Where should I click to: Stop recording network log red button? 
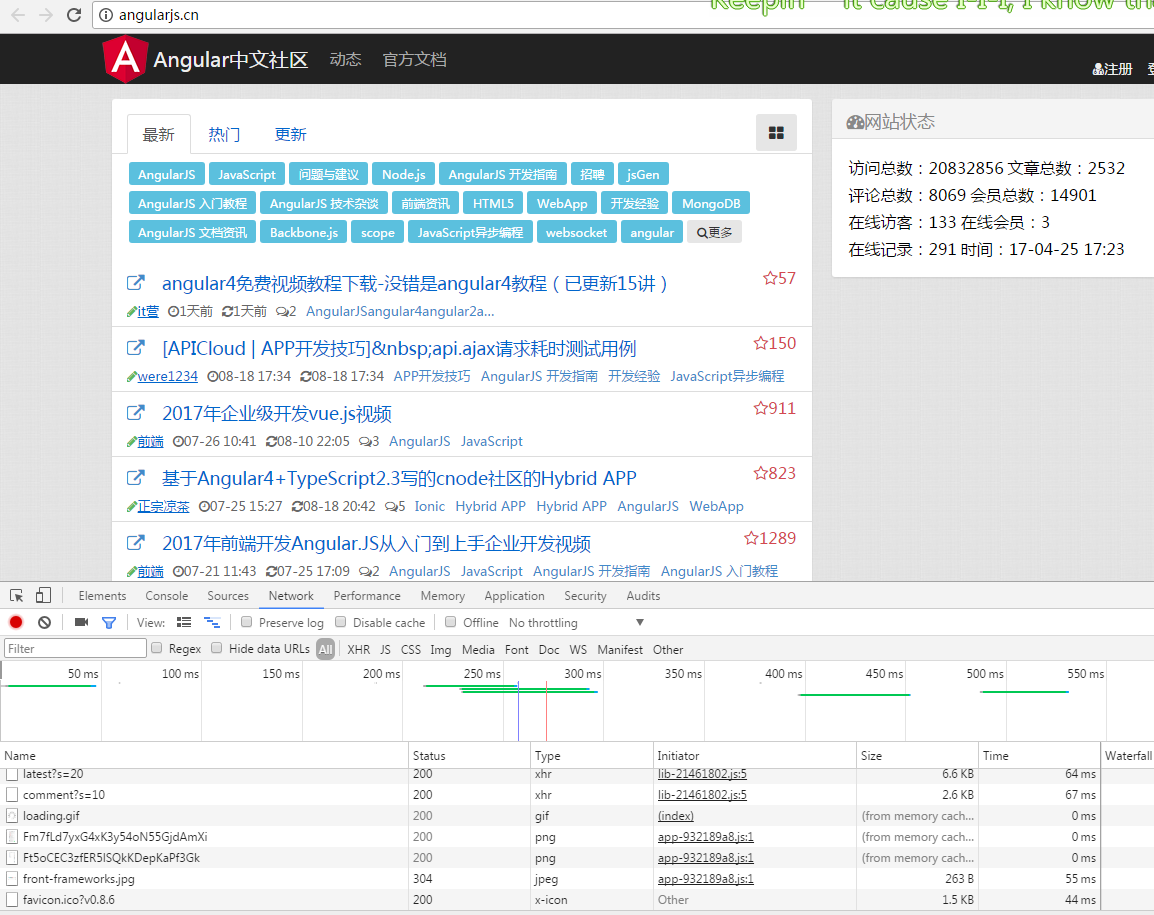pyautogui.click(x=15, y=622)
